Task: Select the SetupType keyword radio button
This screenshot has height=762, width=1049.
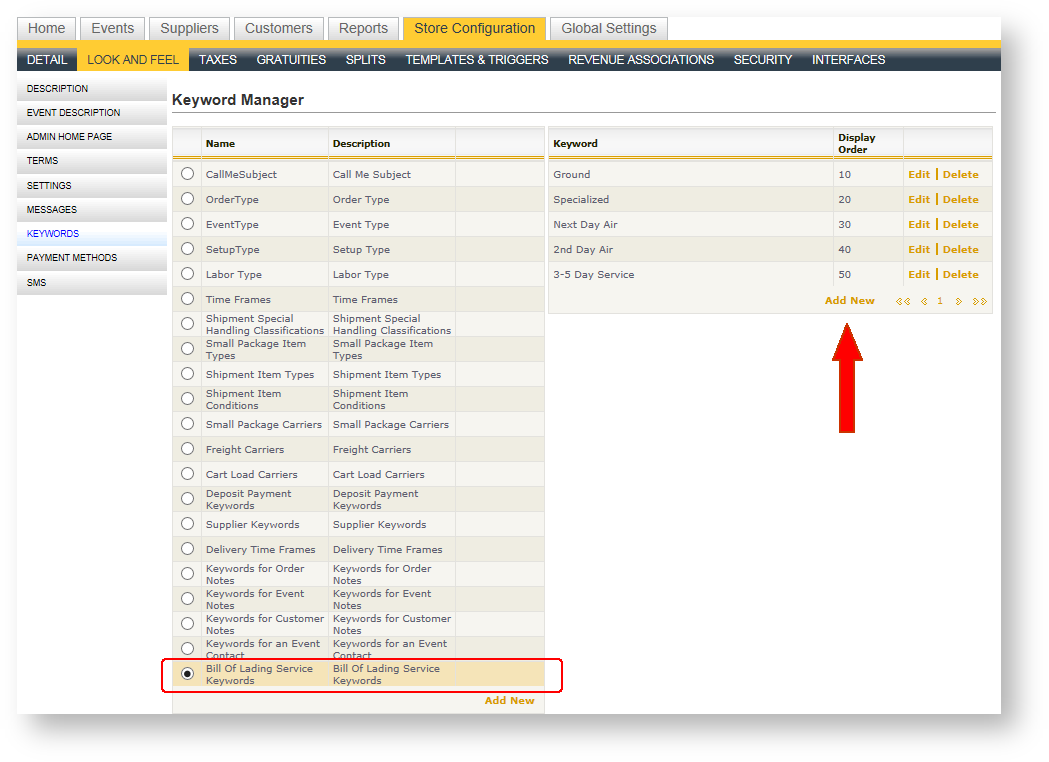Action: [187, 248]
